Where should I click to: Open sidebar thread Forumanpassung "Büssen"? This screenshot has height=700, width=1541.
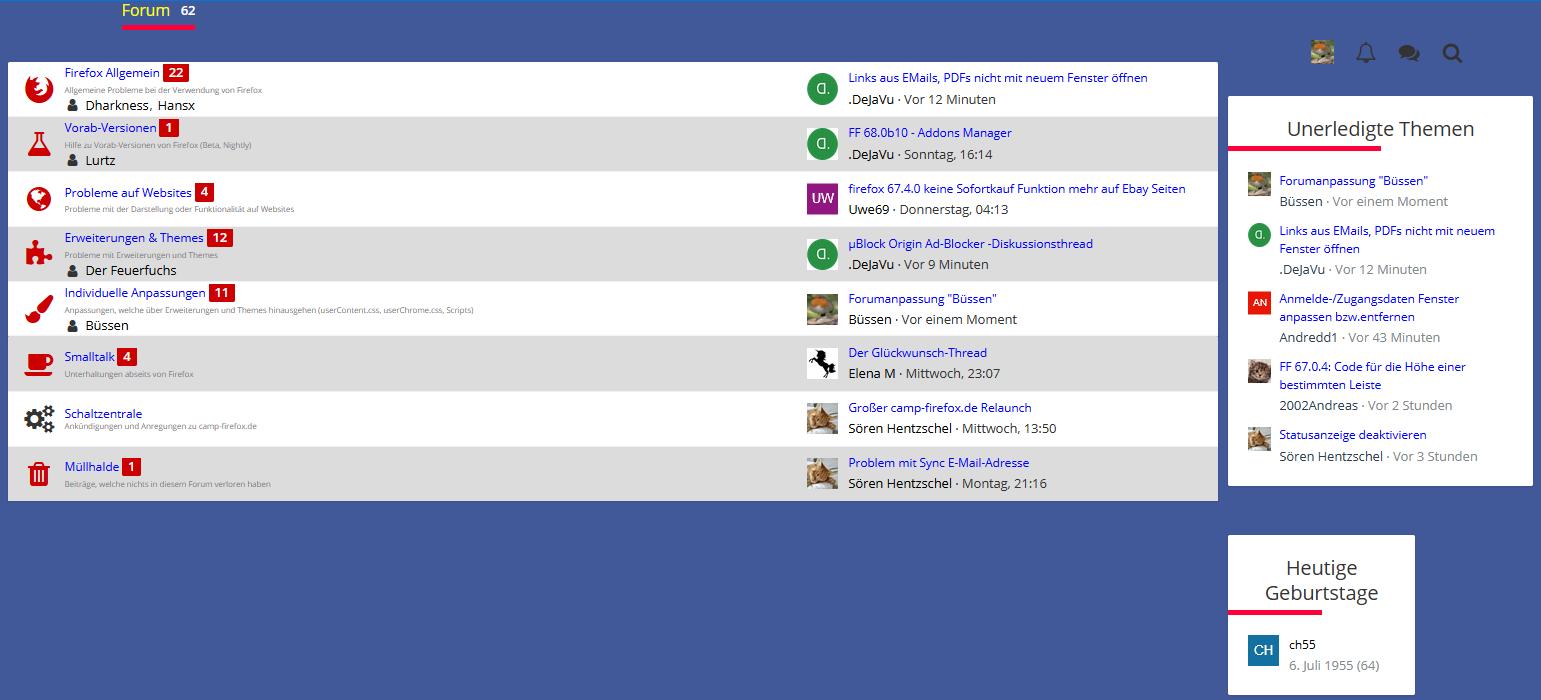[1354, 181]
